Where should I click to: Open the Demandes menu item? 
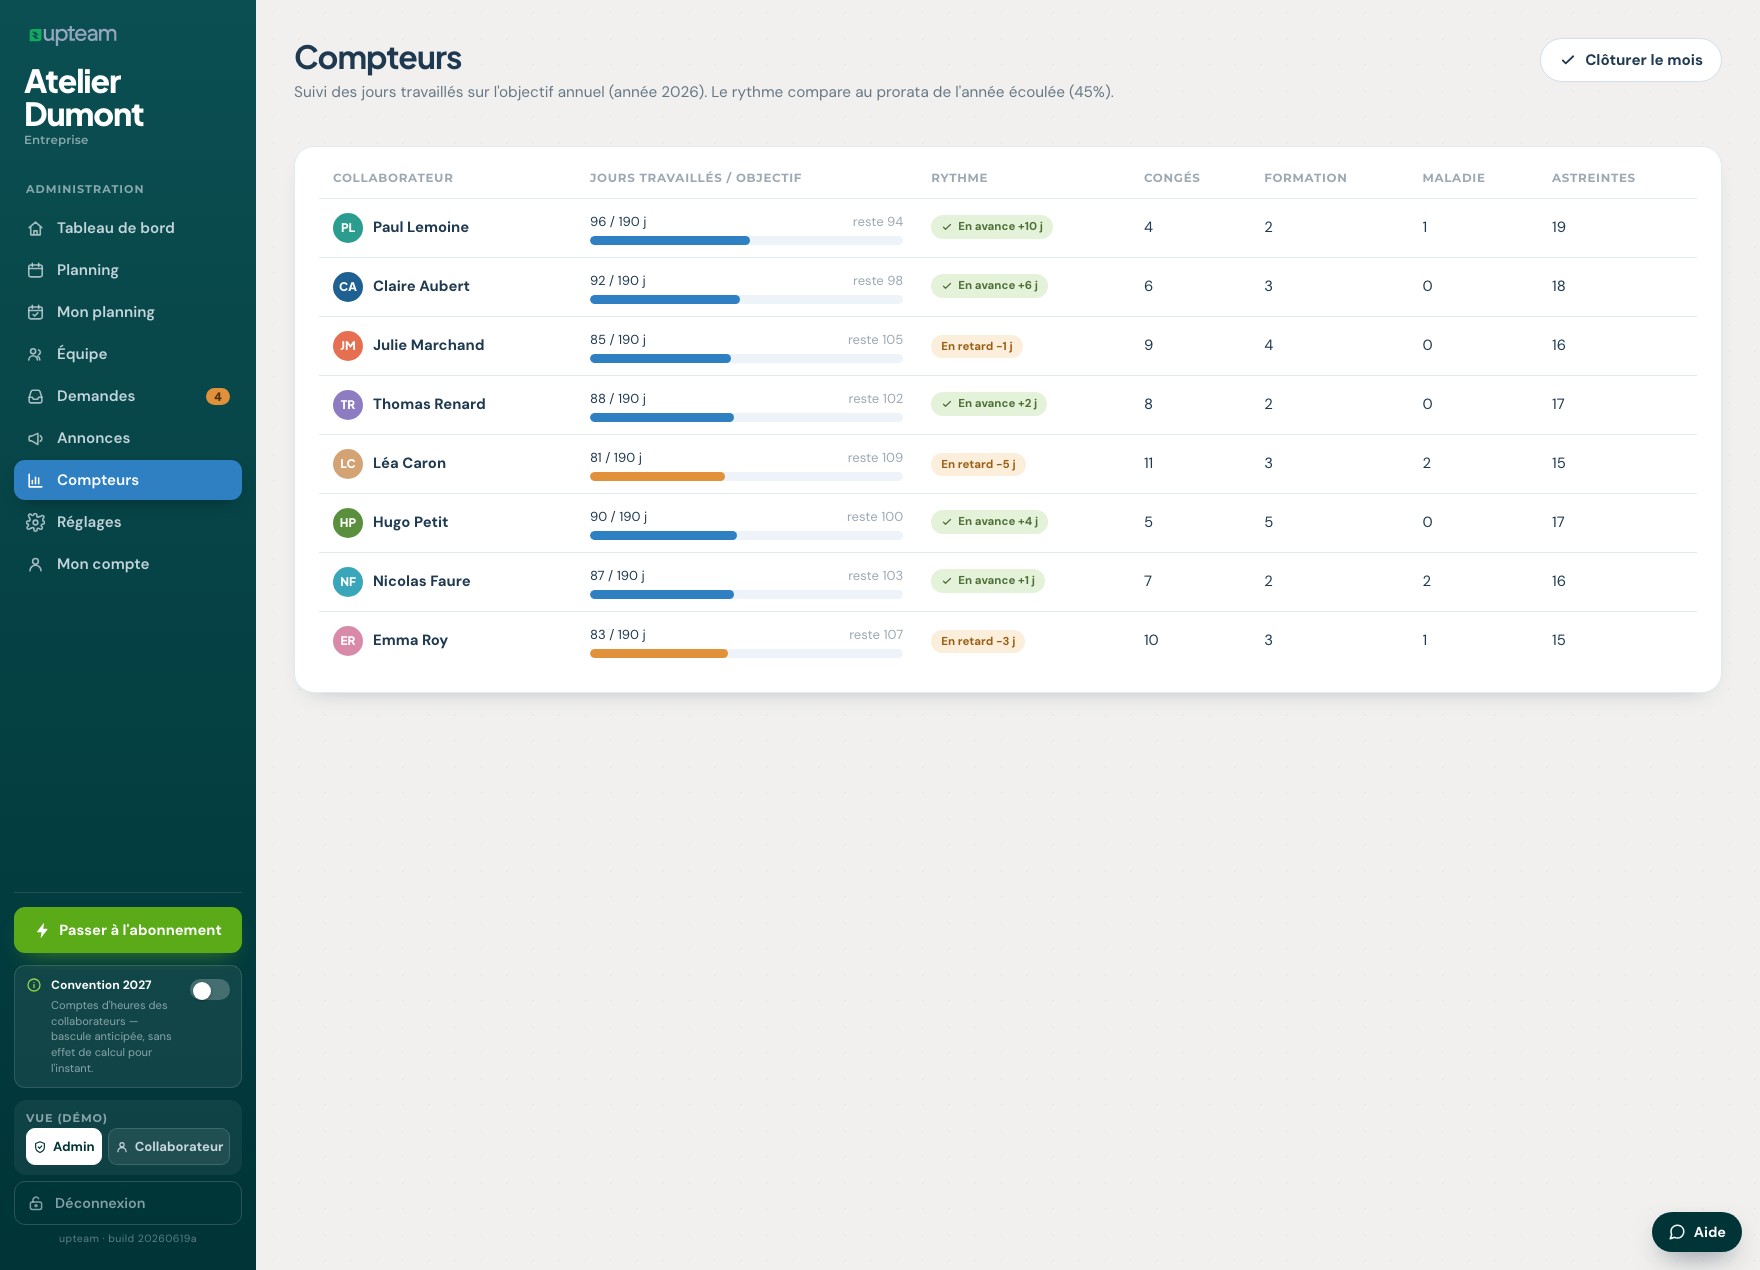[x=128, y=396]
